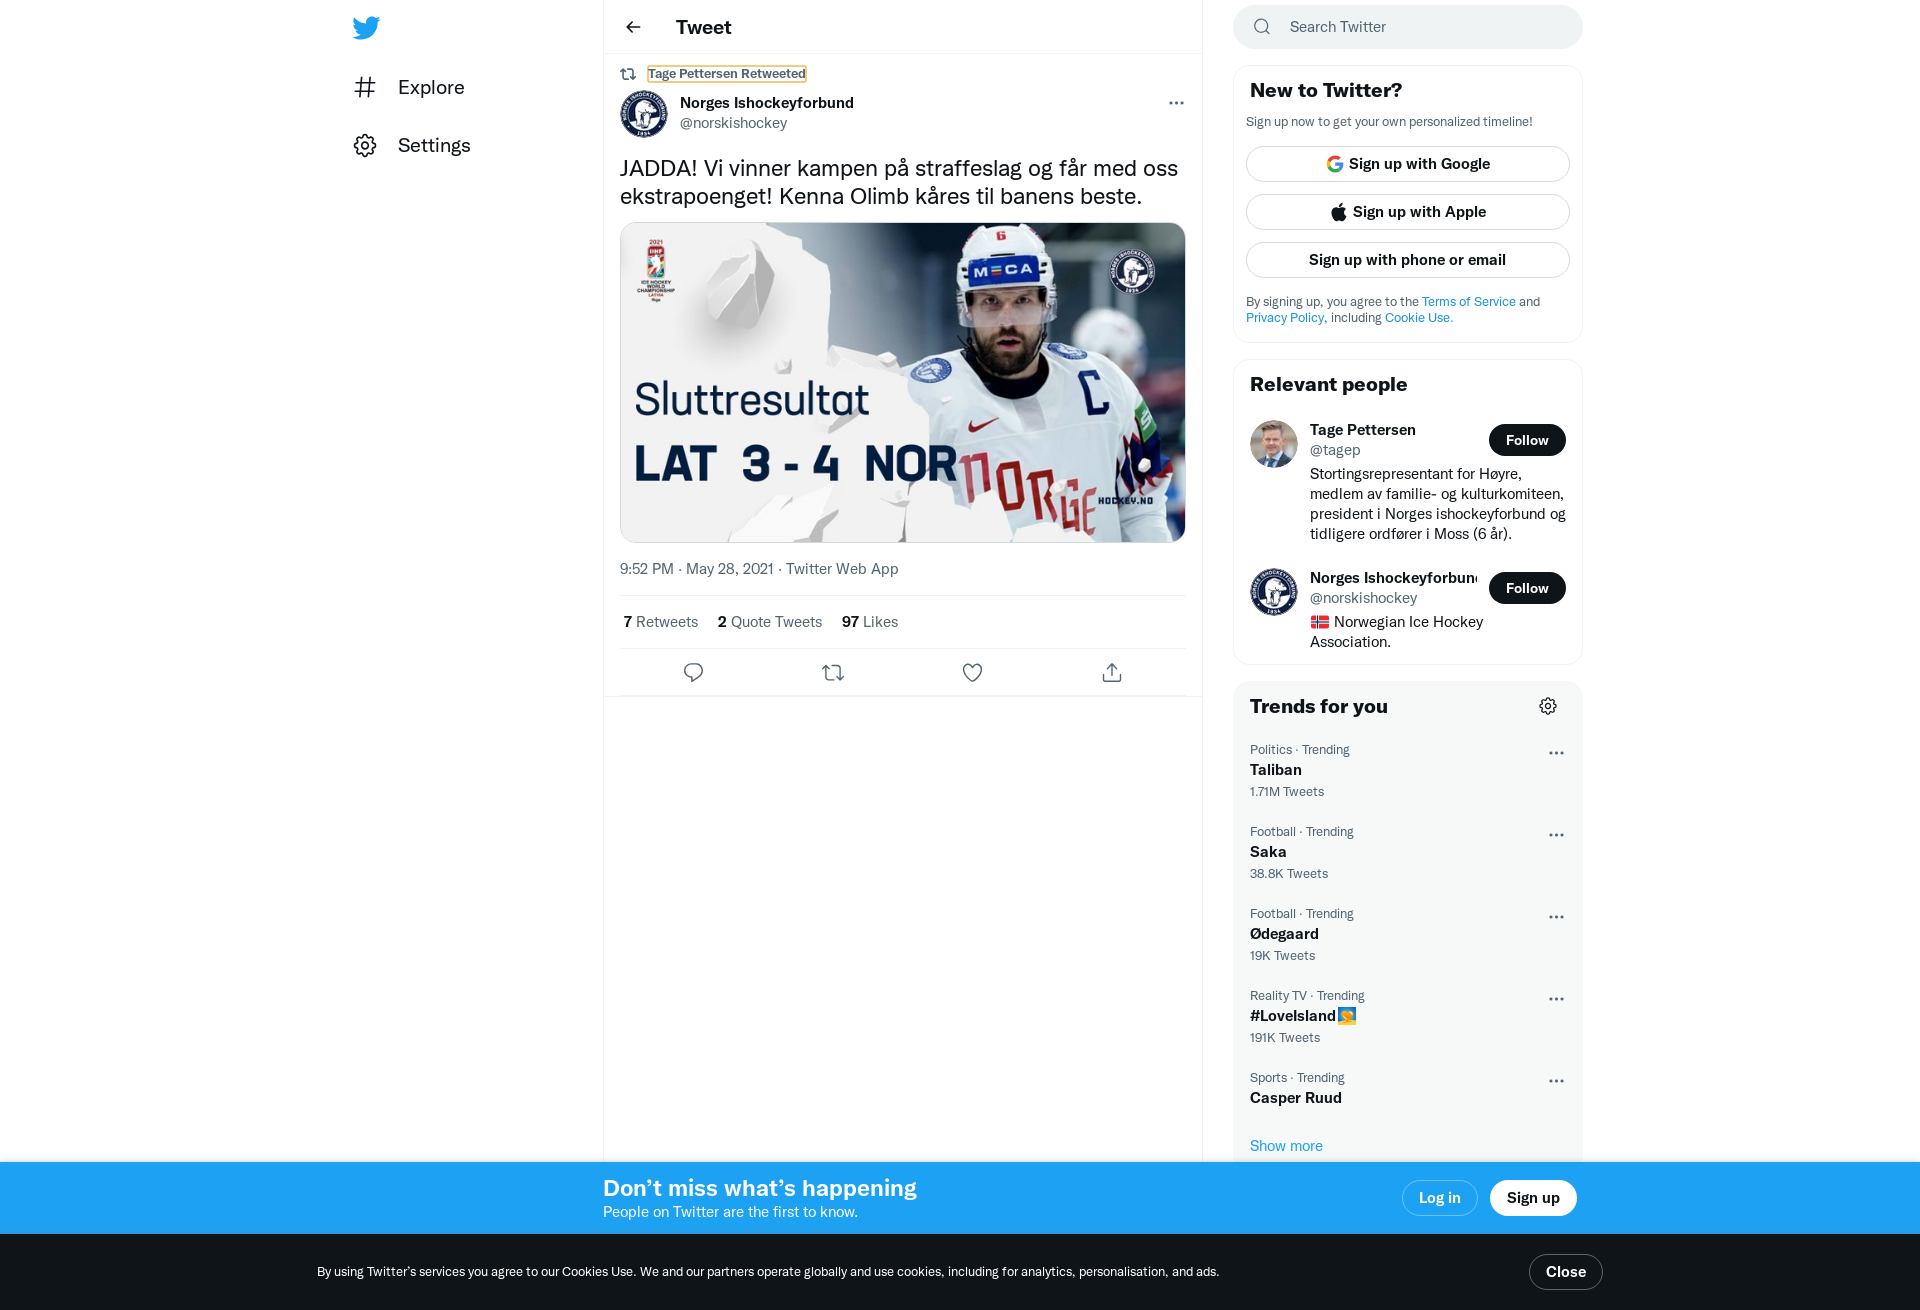Image resolution: width=1920 pixels, height=1310 pixels.
Task: Click the Search Twitter field
Action: coord(1407,27)
